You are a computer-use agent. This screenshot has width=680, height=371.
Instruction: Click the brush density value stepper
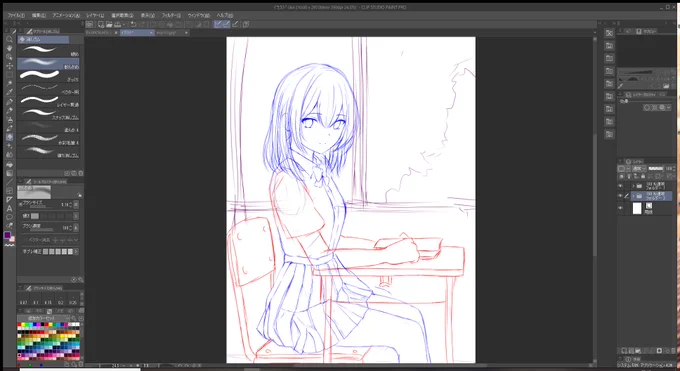[x=70, y=227]
